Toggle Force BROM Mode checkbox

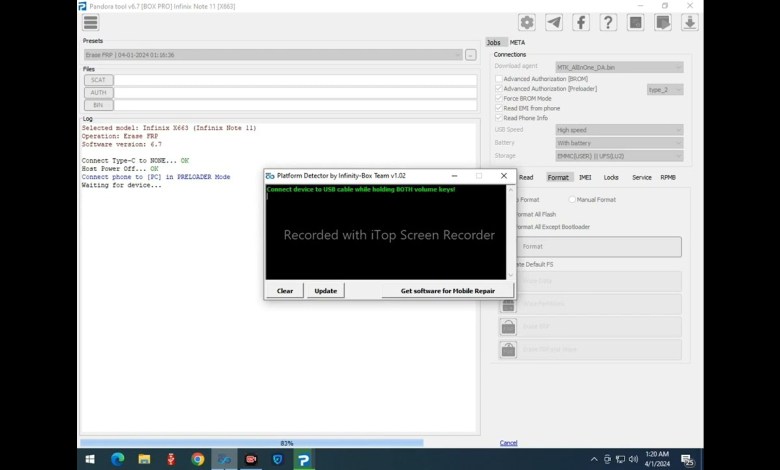click(x=499, y=98)
